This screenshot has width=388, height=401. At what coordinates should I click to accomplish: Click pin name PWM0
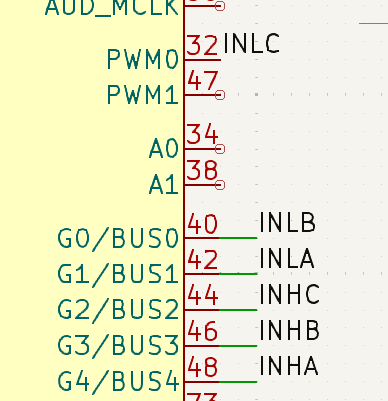pos(143,60)
